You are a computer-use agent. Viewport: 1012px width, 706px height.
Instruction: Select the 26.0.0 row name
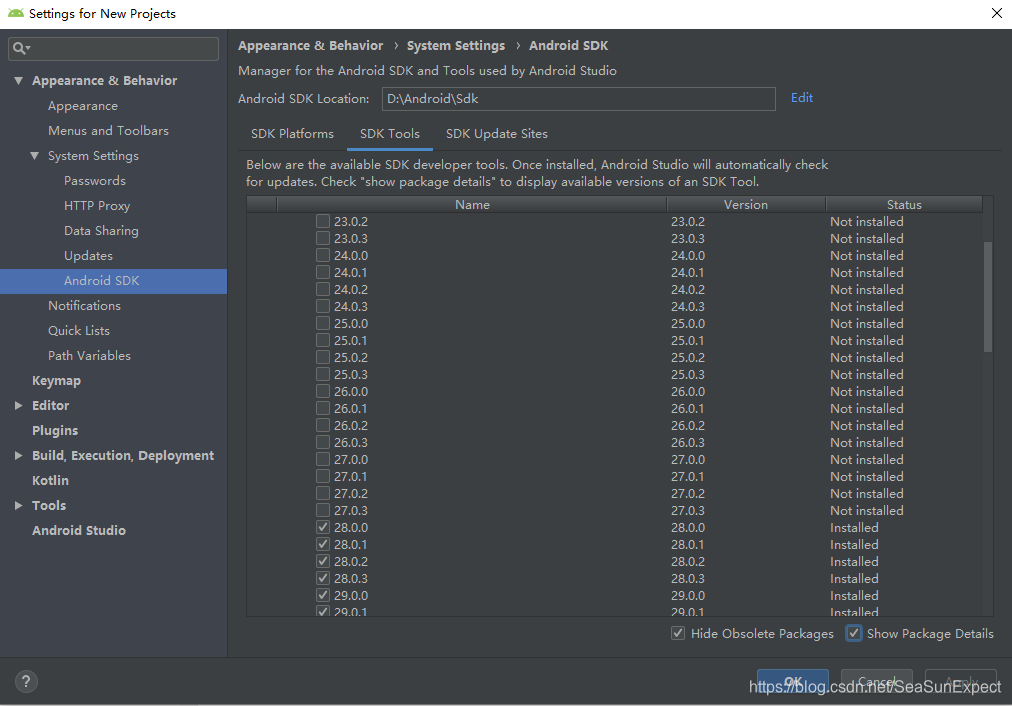pos(351,392)
